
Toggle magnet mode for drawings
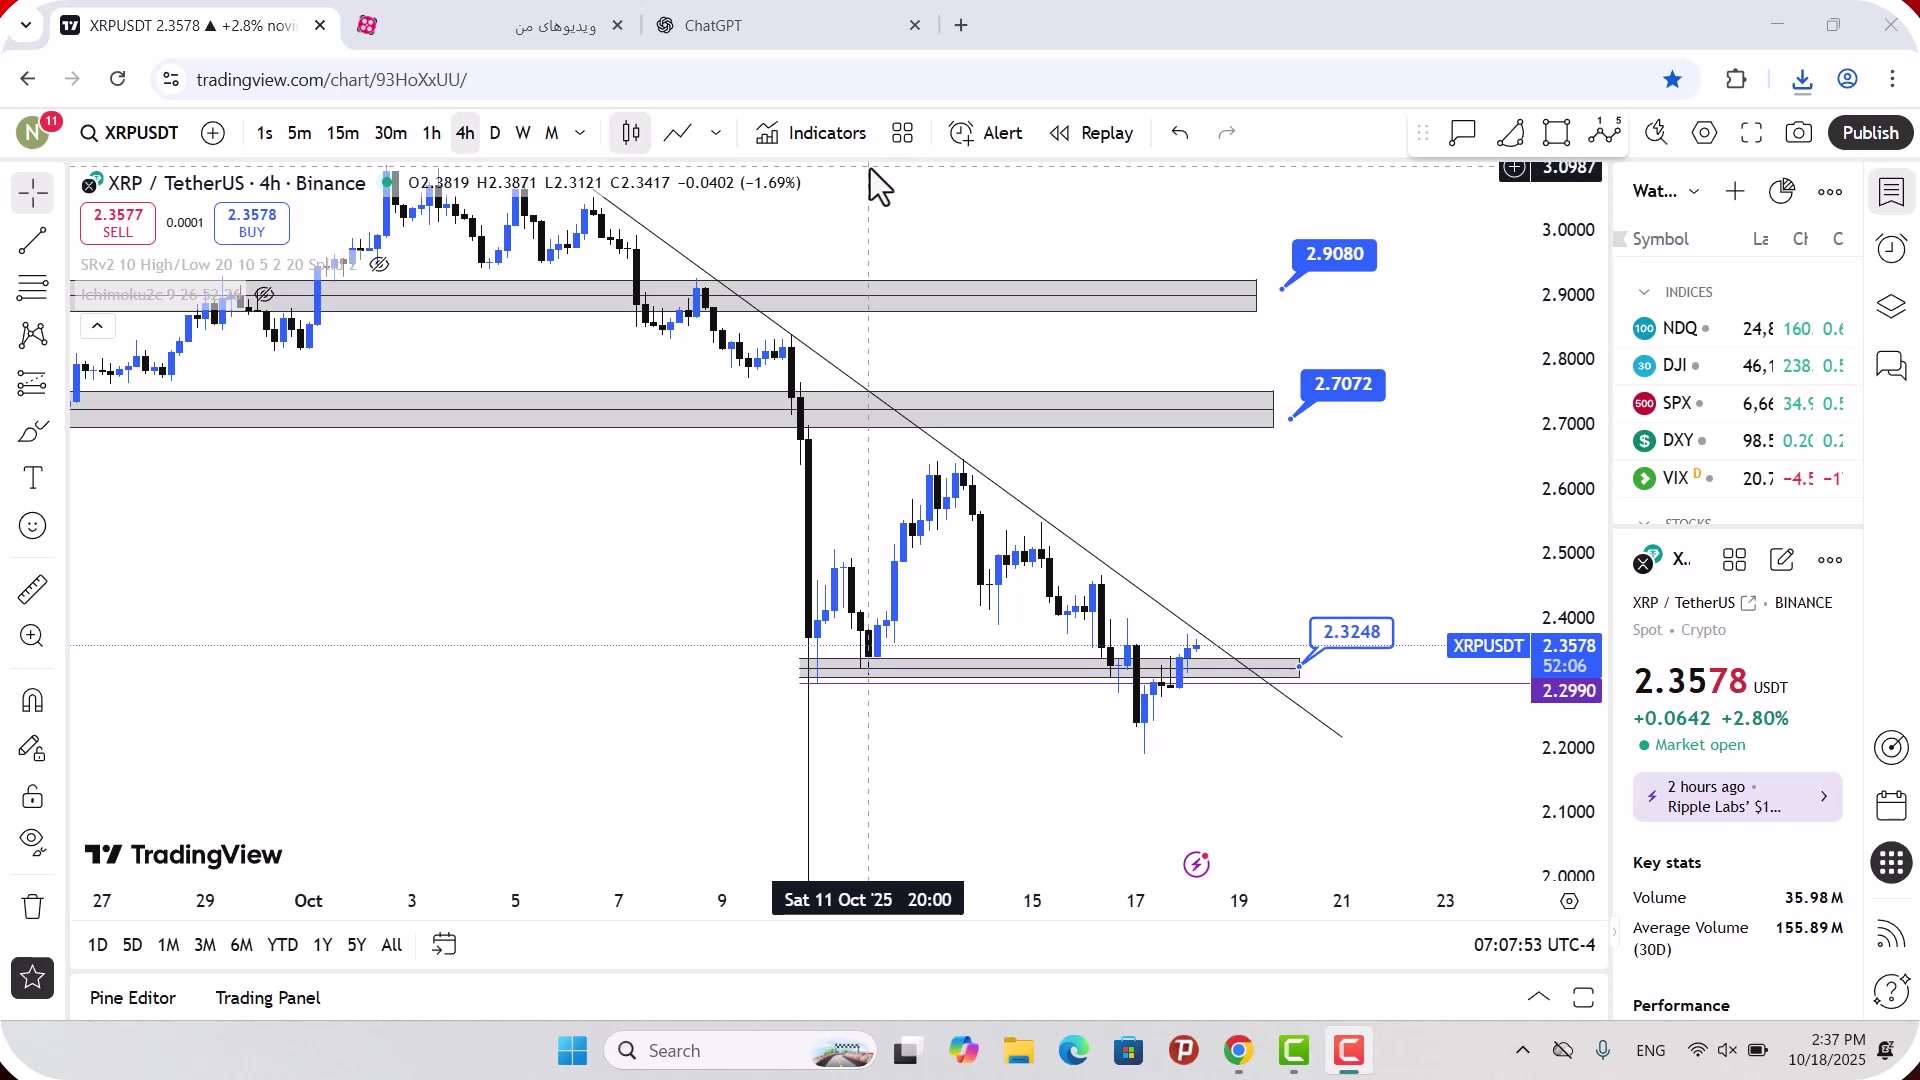[32, 700]
